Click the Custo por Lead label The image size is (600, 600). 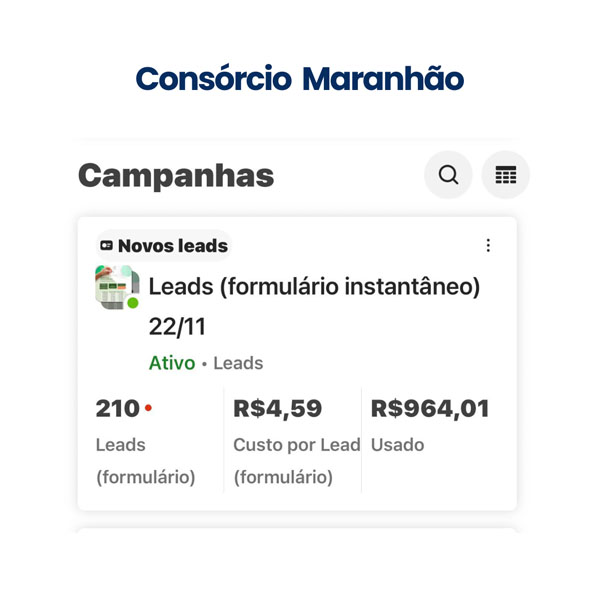[x=296, y=445]
